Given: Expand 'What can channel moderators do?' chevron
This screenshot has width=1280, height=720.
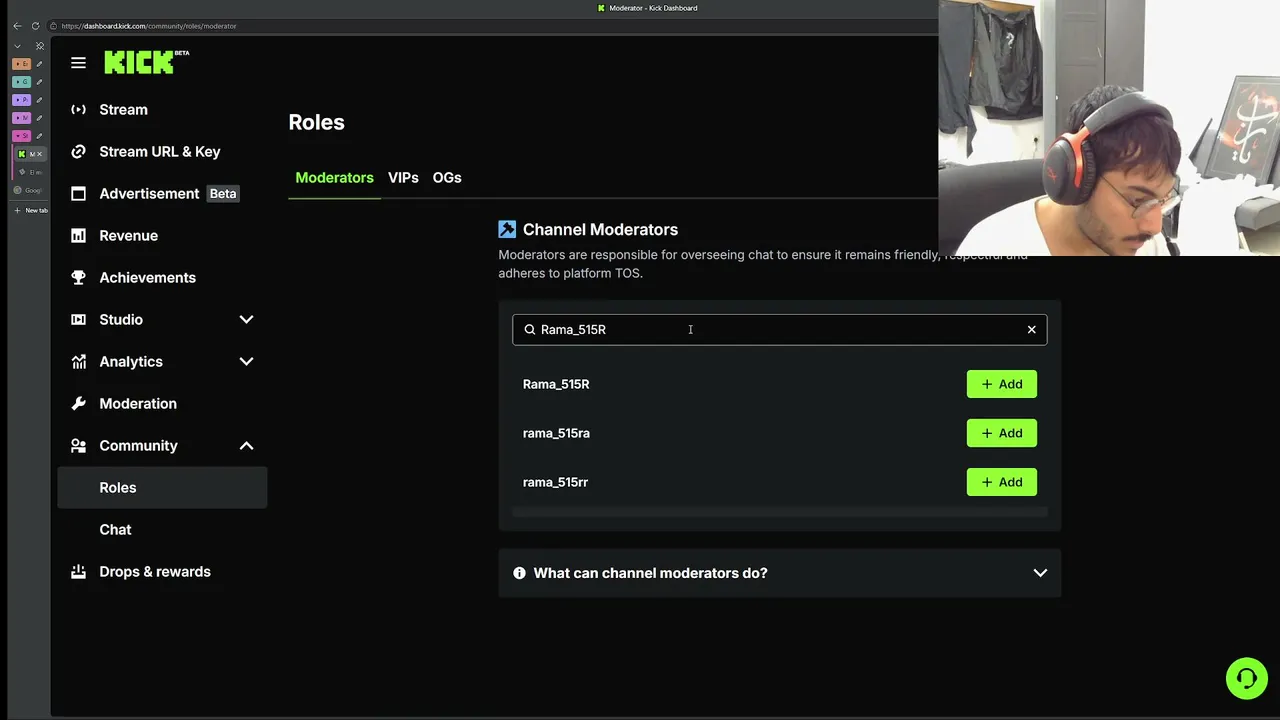Looking at the screenshot, I should tap(1040, 573).
